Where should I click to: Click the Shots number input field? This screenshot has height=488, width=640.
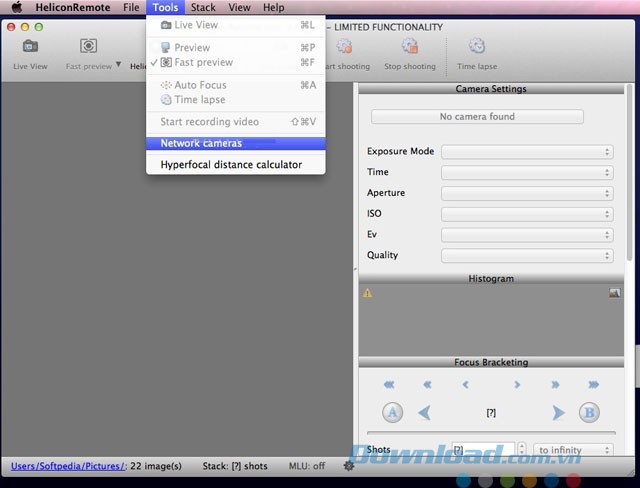[482, 450]
